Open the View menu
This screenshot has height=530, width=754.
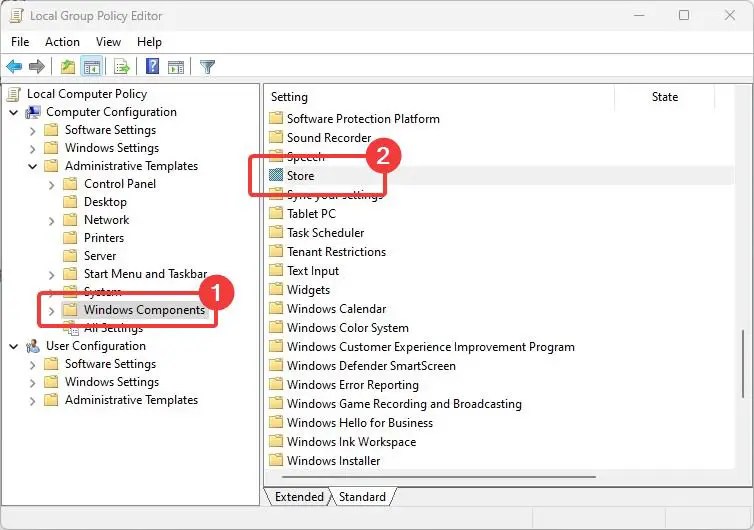pos(108,42)
